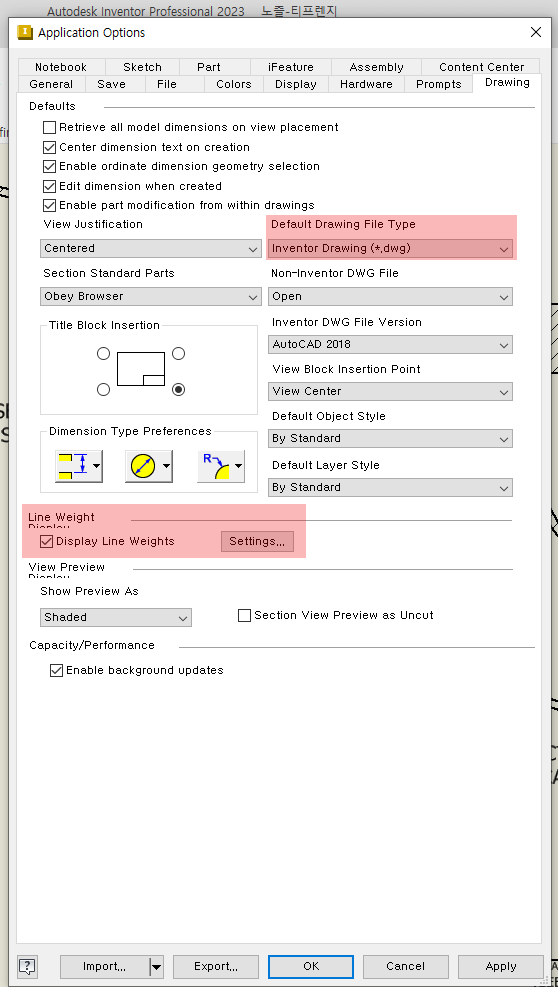Switch to the iFeature tab
Image resolution: width=558 pixels, height=987 pixels.
tap(290, 67)
